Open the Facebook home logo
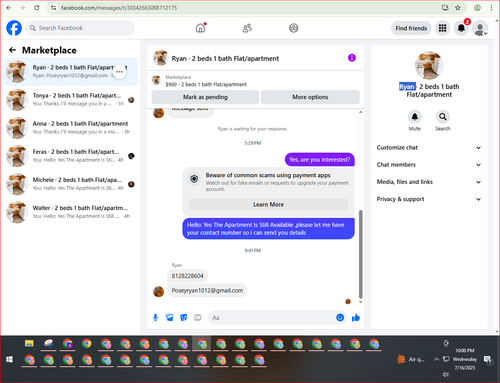This screenshot has width=500, height=383. pos(14,28)
